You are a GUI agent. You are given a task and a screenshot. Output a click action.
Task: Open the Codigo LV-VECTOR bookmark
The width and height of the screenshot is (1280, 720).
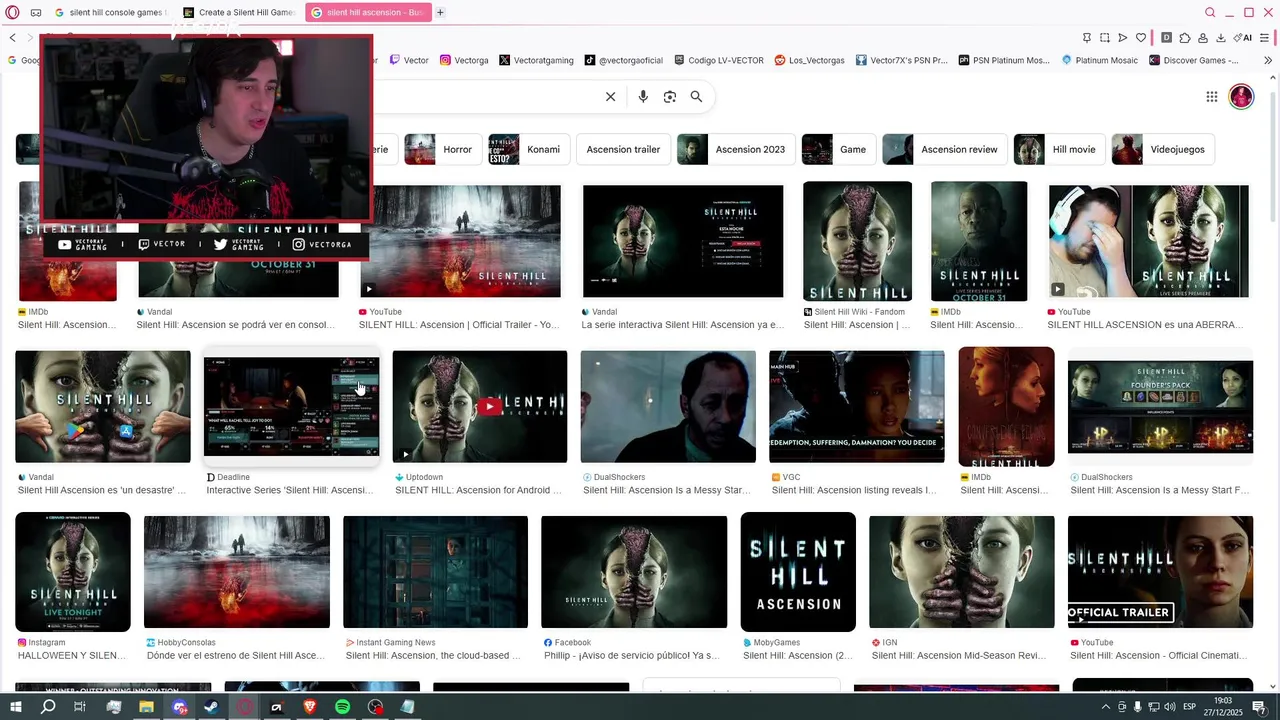(x=719, y=60)
